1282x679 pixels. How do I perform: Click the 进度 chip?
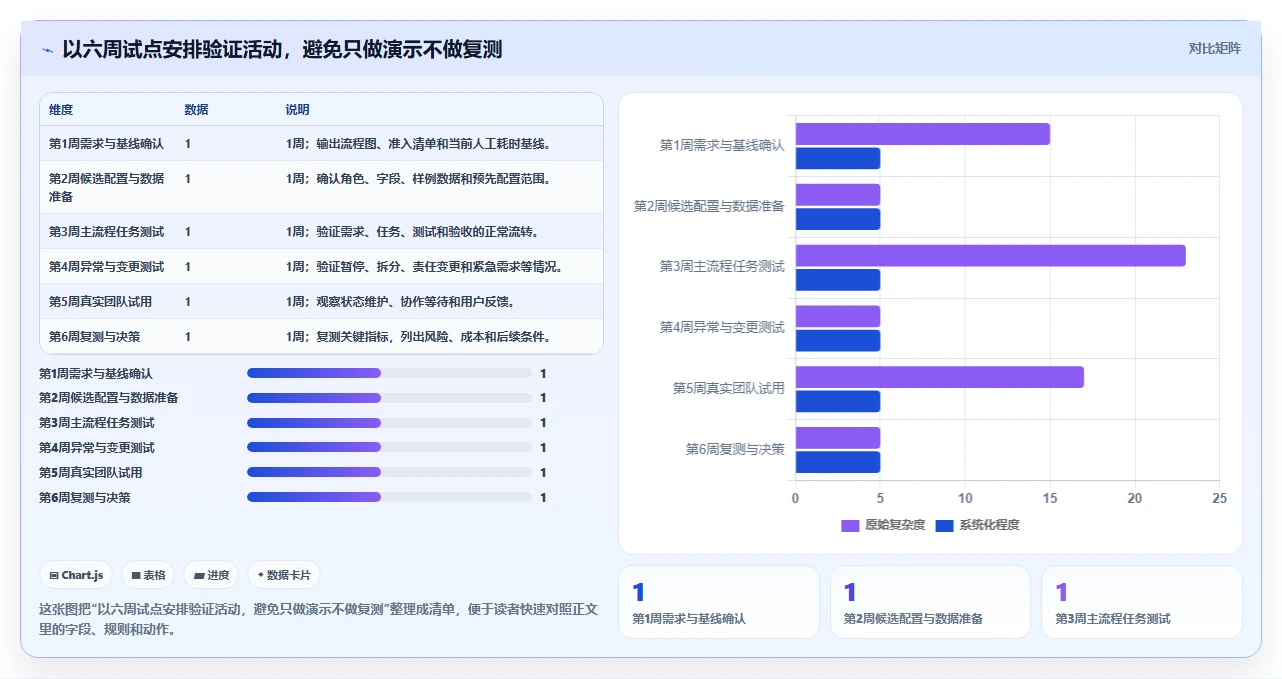point(211,575)
